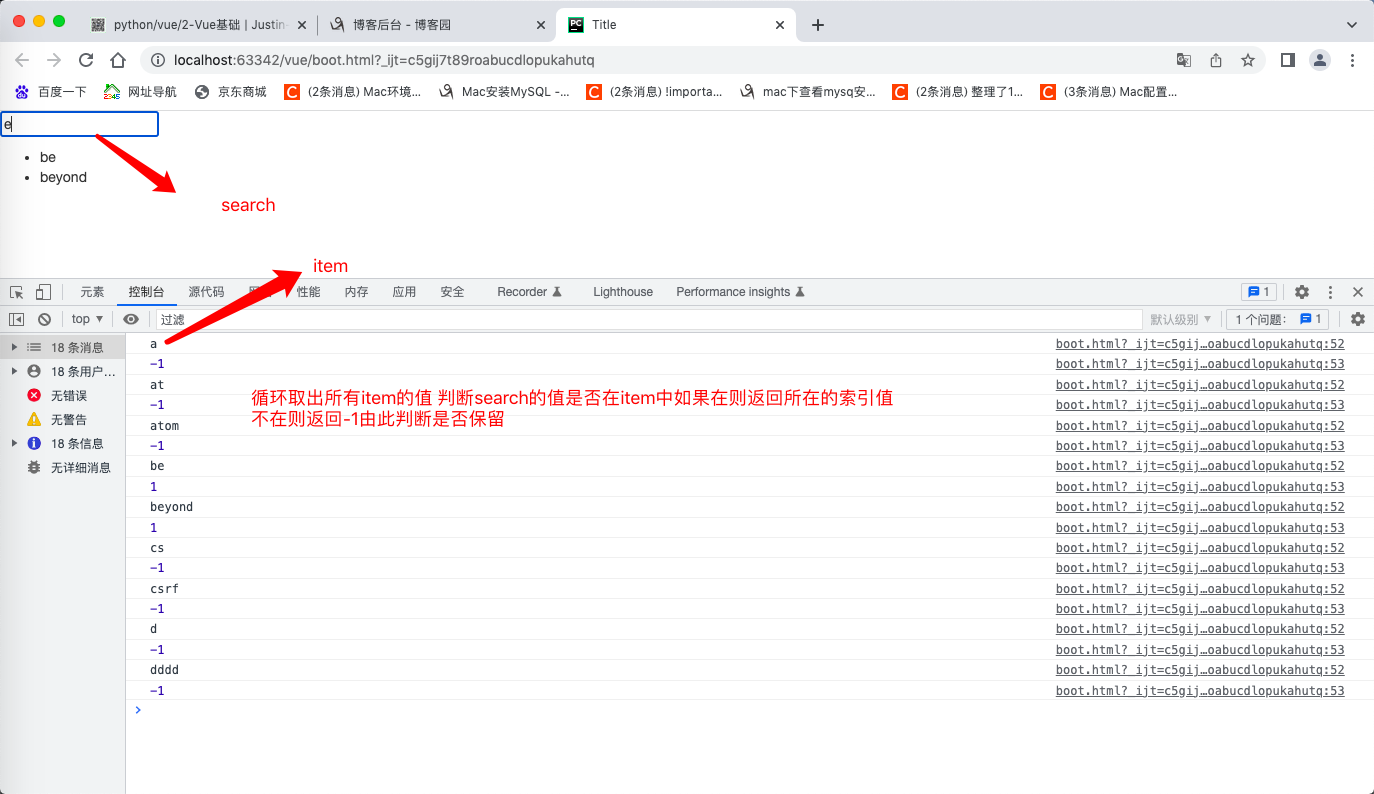The height and width of the screenshot is (794, 1374).
Task: Open a new browser tab
Action: (818, 25)
